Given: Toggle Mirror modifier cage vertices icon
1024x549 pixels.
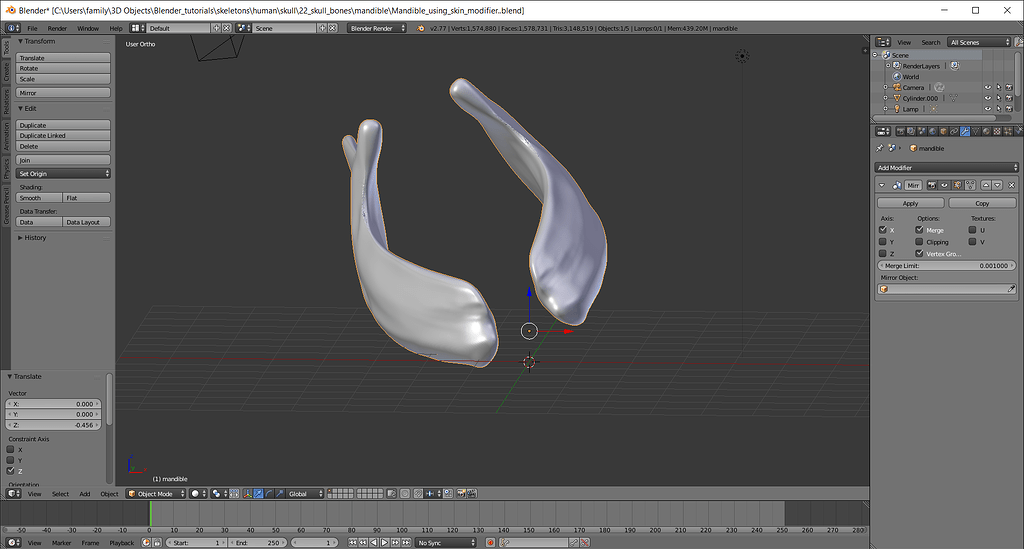Looking at the screenshot, I should [970, 185].
